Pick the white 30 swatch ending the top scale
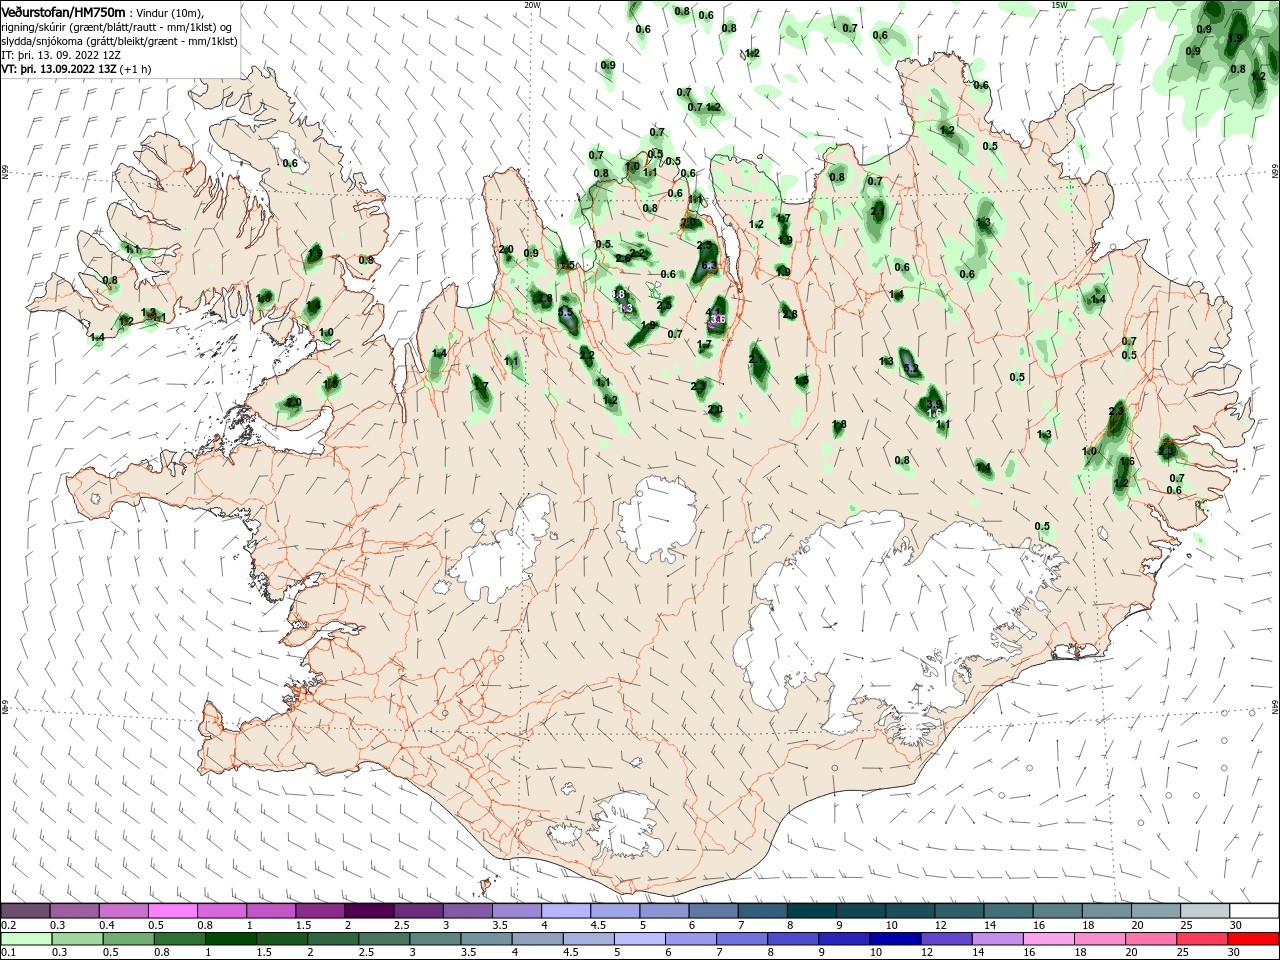This screenshot has height=960, width=1280. pyautogui.click(x=1255, y=910)
